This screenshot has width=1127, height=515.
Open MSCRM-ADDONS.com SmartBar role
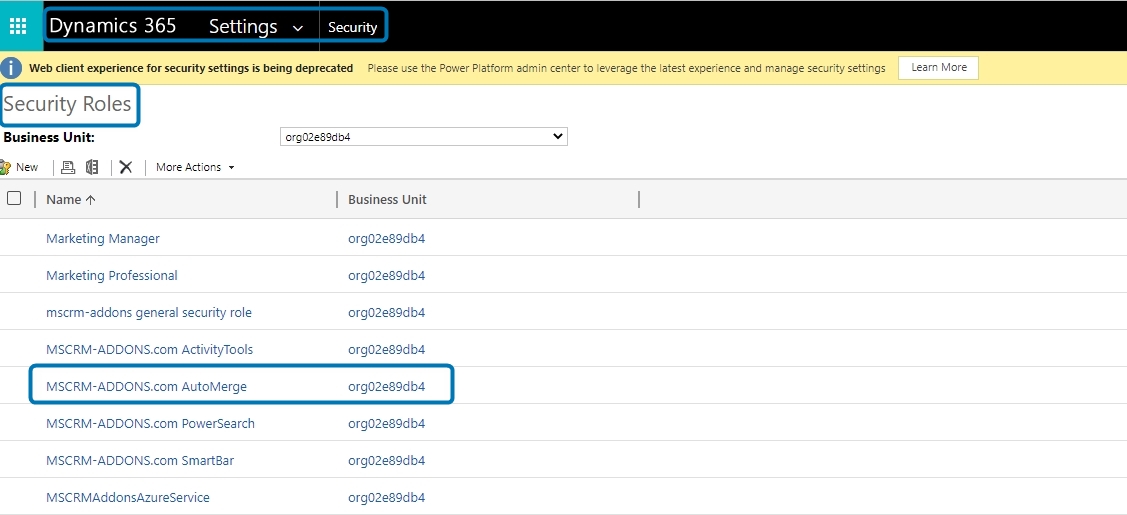(x=139, y=460)
